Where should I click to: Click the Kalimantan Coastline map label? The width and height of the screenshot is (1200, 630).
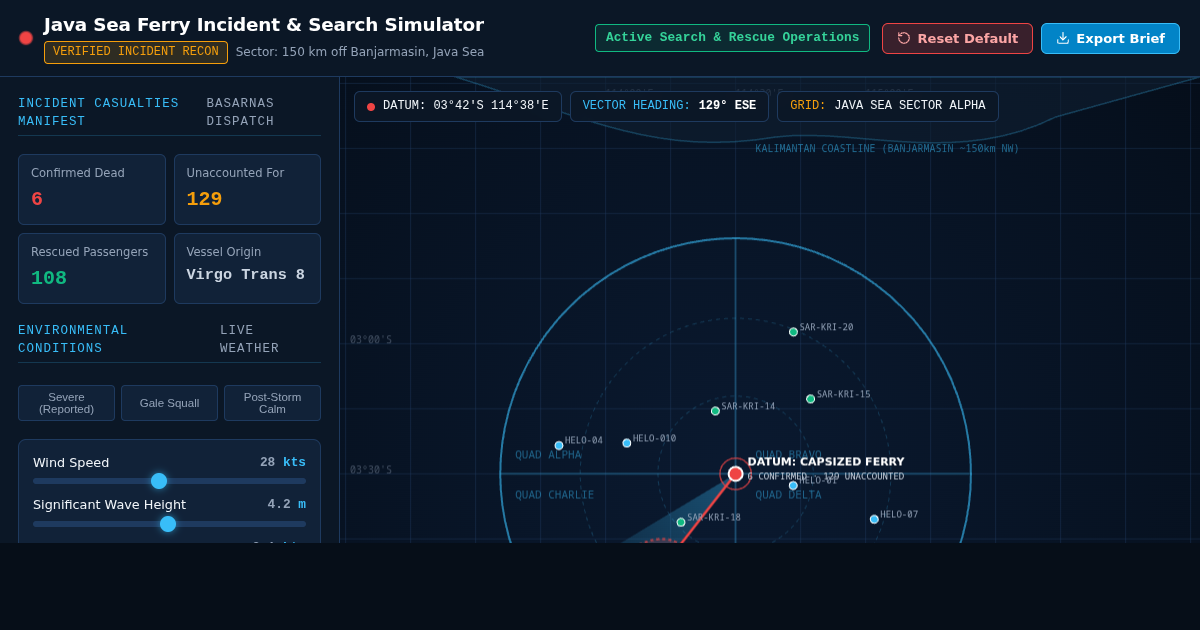(x=887, y=149)
